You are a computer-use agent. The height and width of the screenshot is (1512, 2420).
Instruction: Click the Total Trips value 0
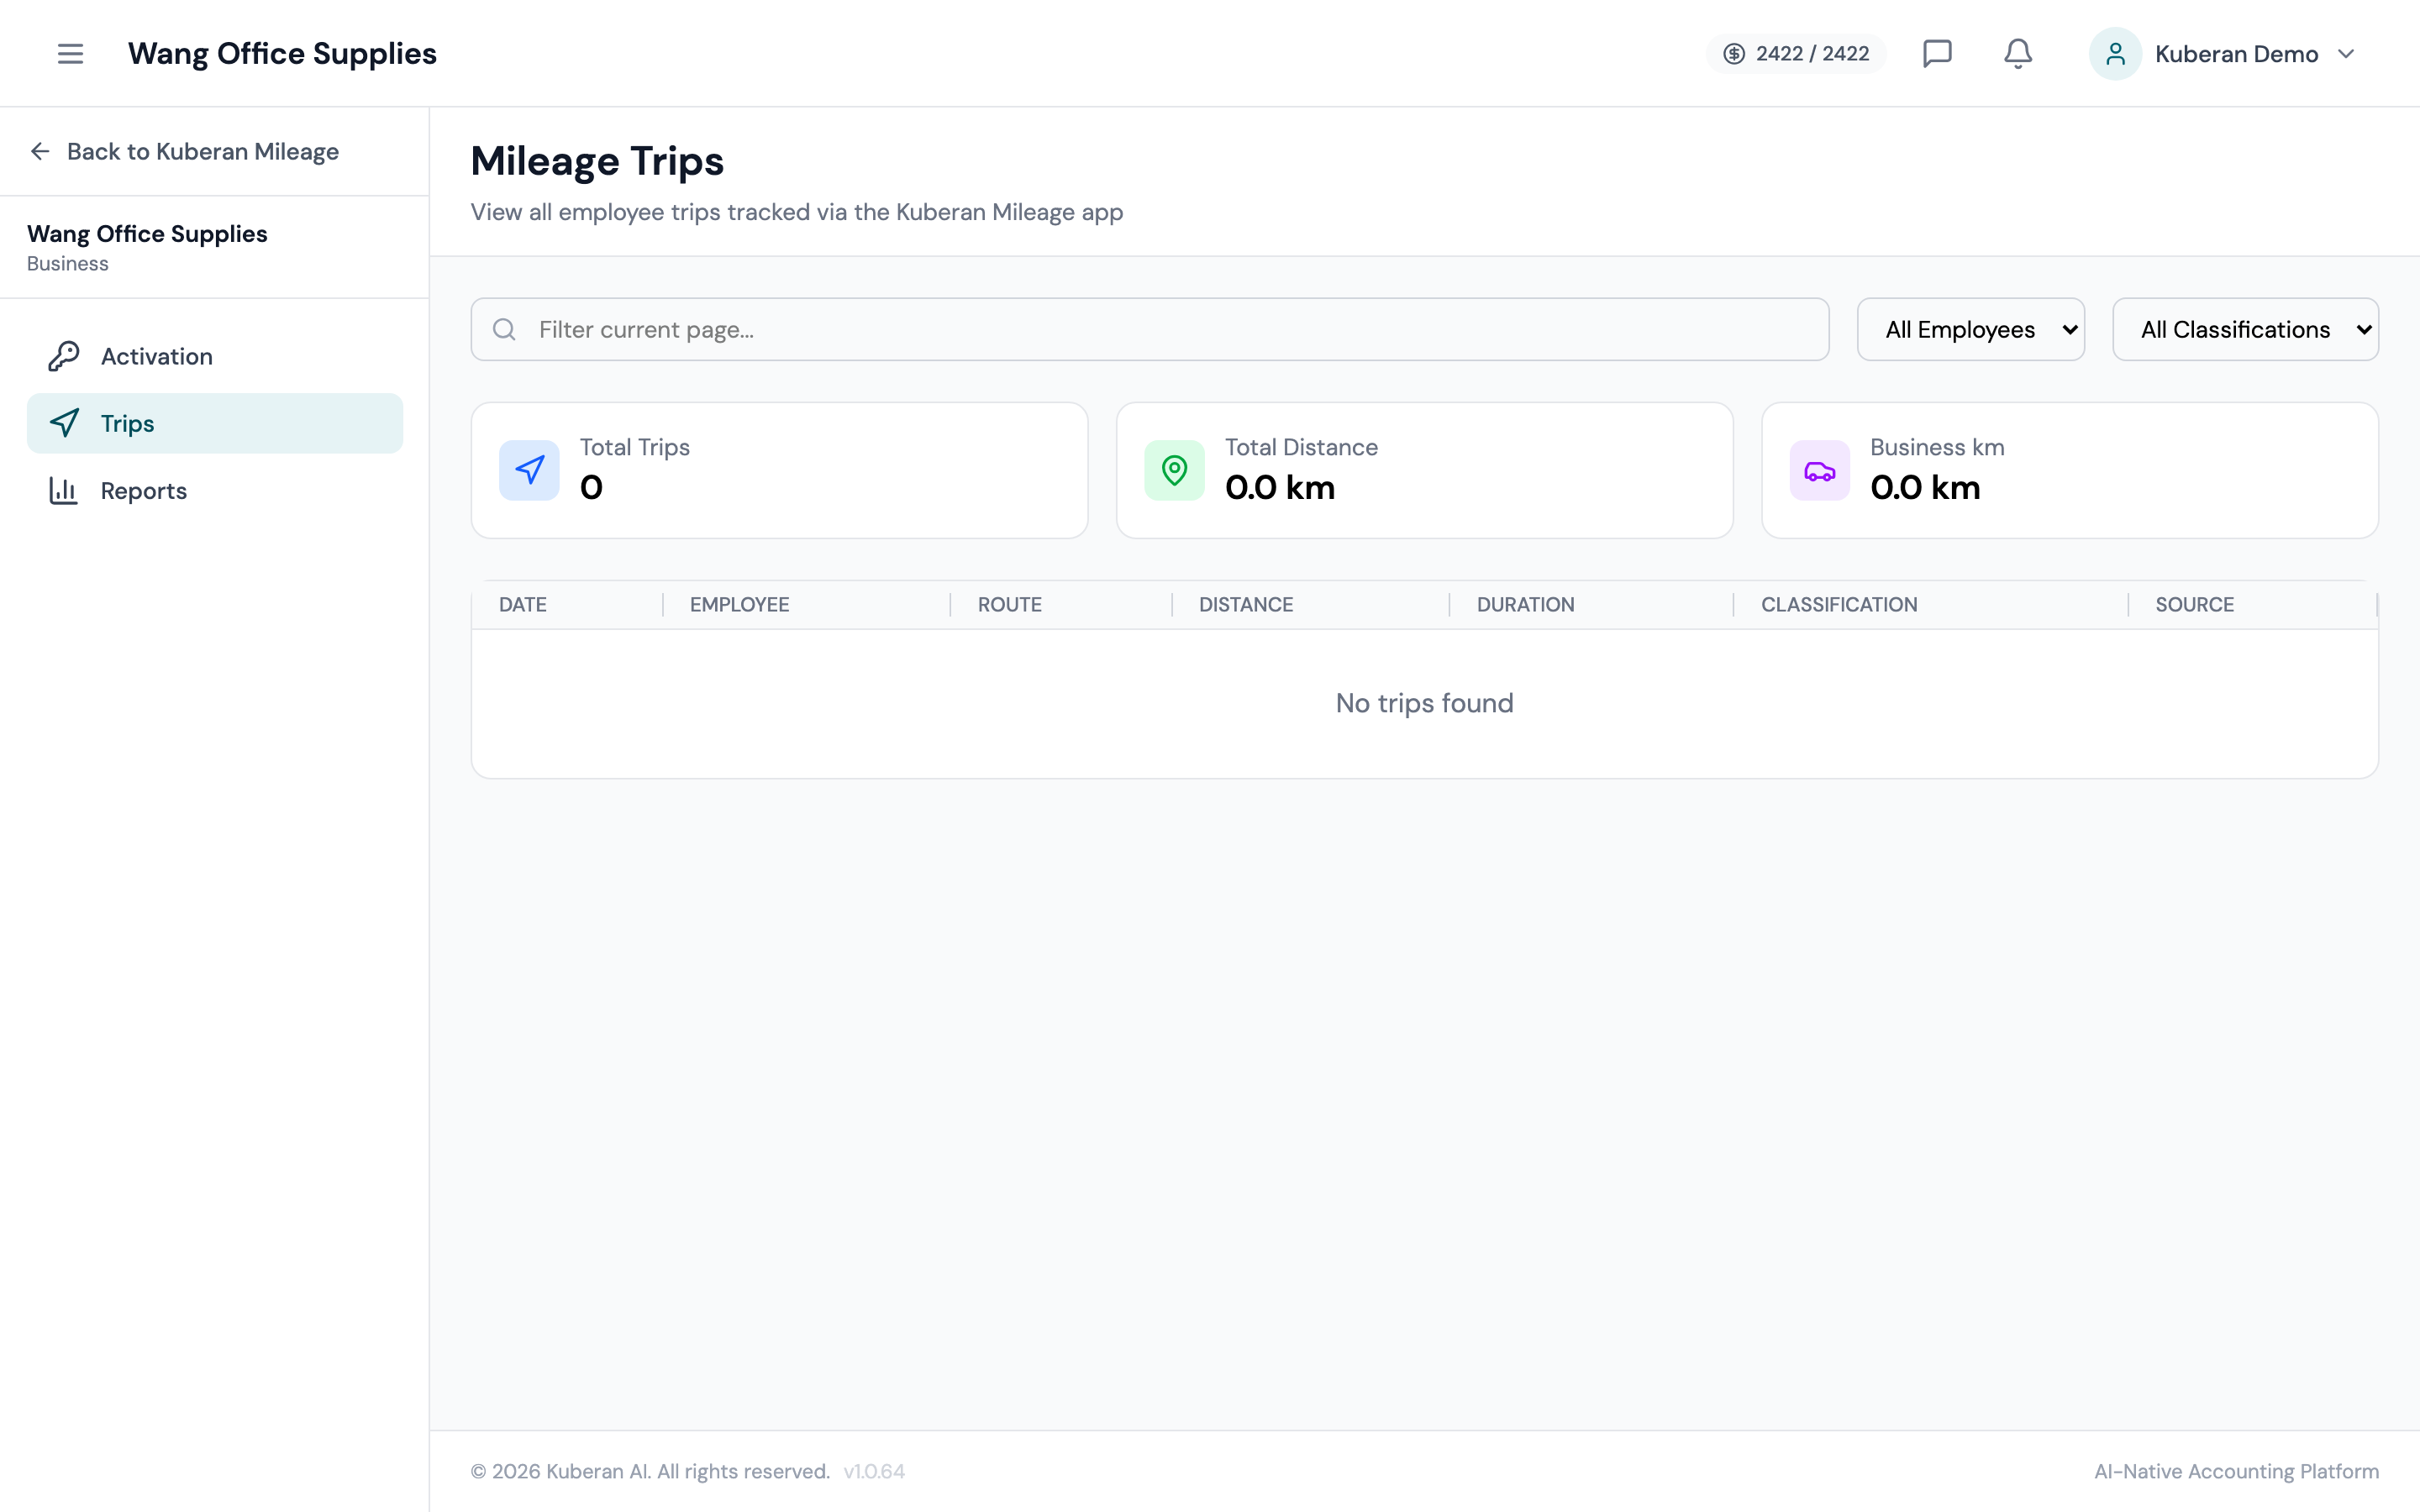[591, 487]
